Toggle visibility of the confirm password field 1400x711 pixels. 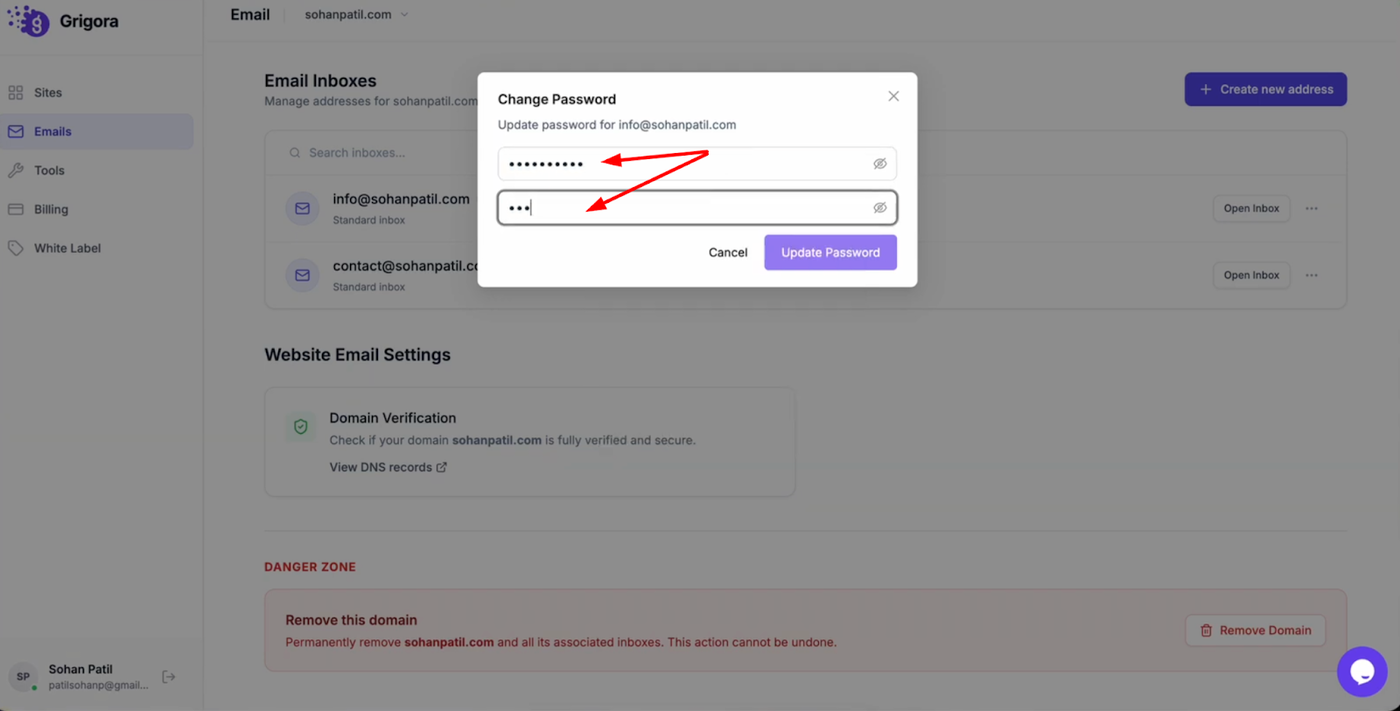coord(880,208)
